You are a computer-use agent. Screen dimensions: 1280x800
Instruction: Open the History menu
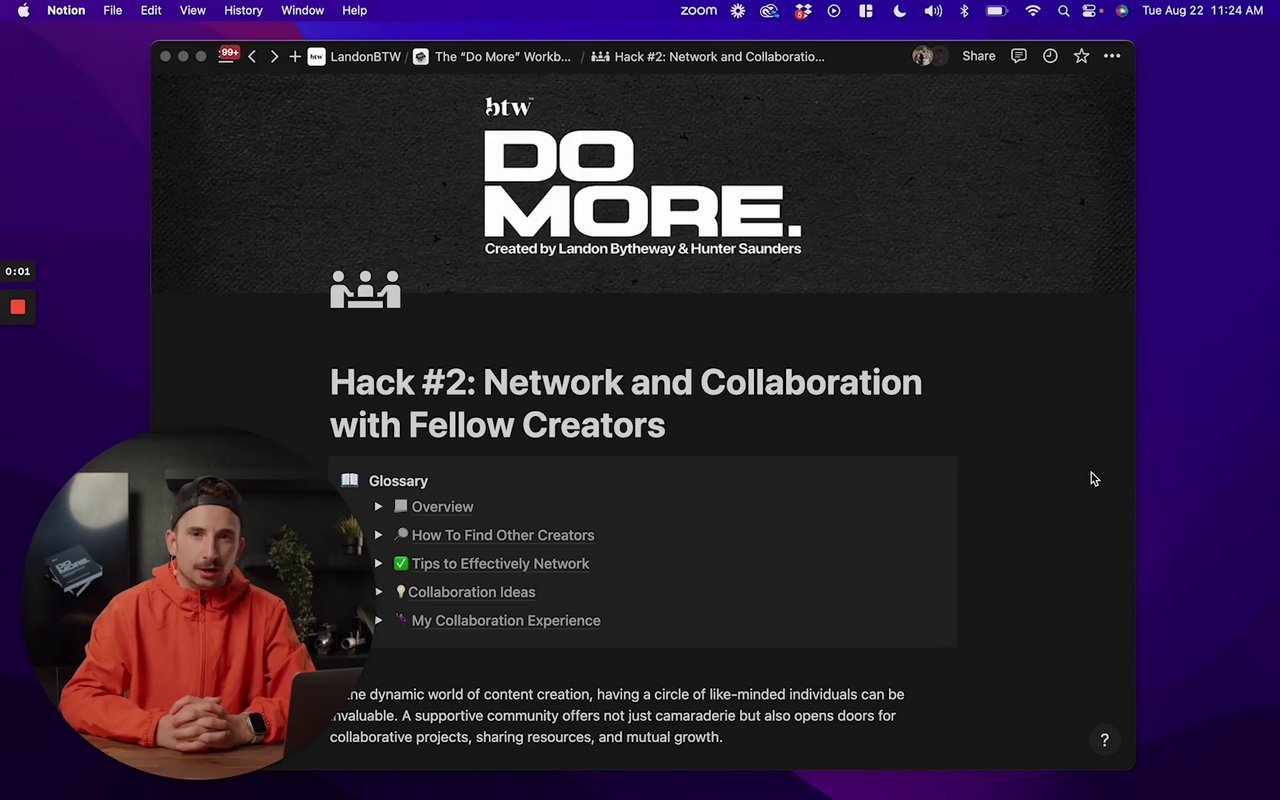point(243,10)
